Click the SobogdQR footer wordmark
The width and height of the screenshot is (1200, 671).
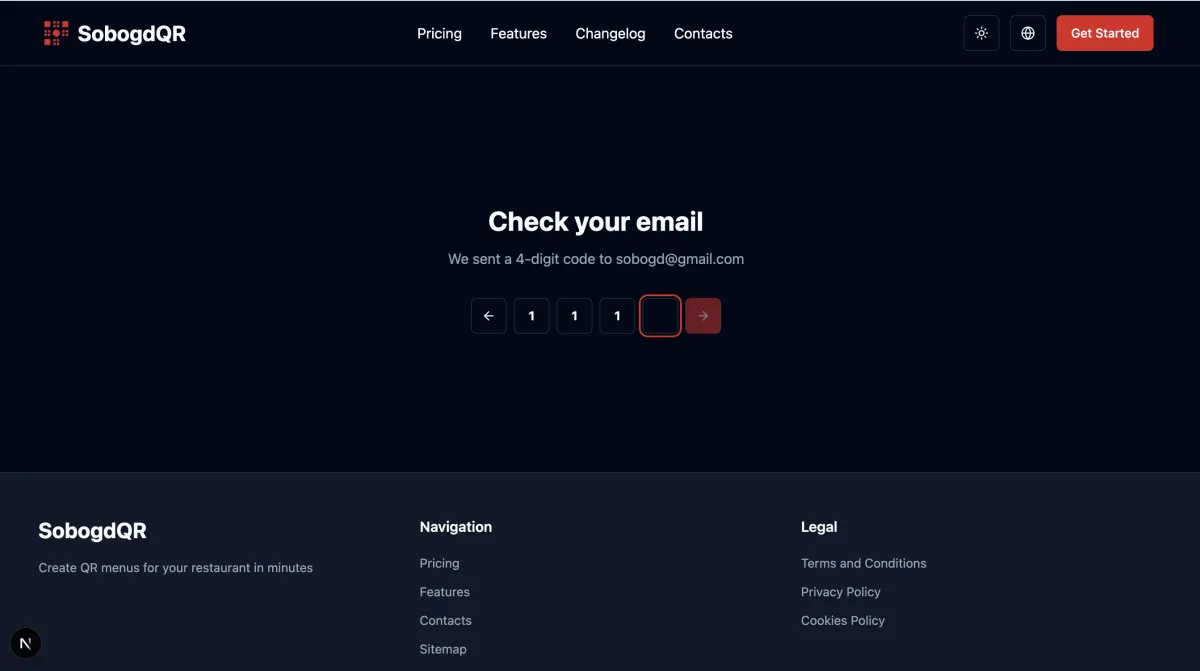92,530
